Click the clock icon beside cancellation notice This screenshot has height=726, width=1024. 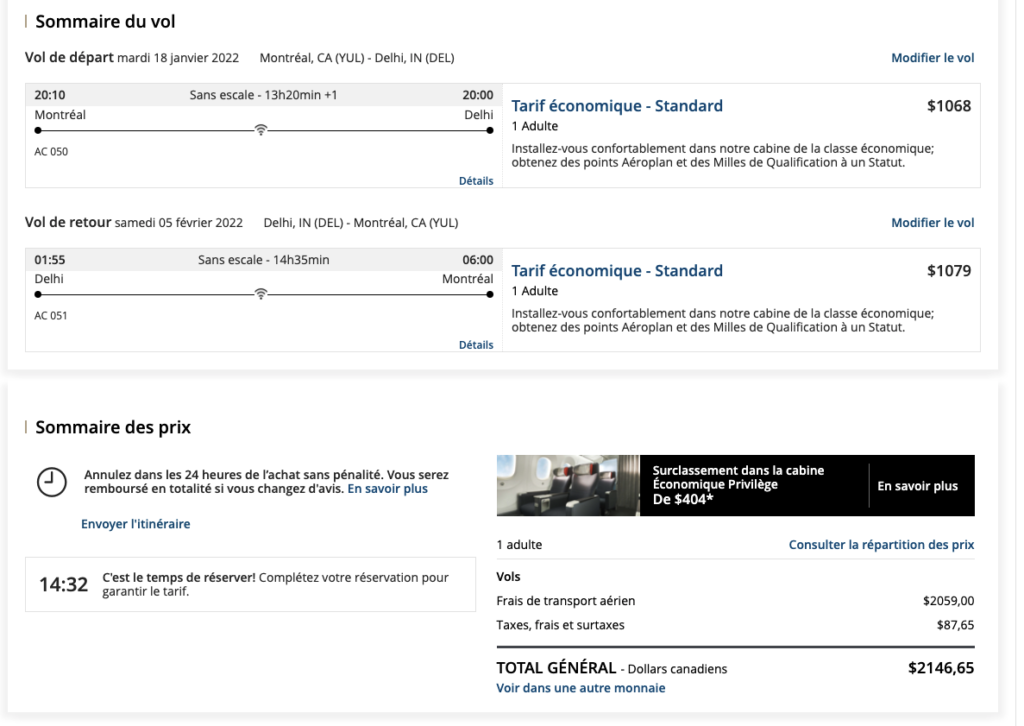click(51, 481)
